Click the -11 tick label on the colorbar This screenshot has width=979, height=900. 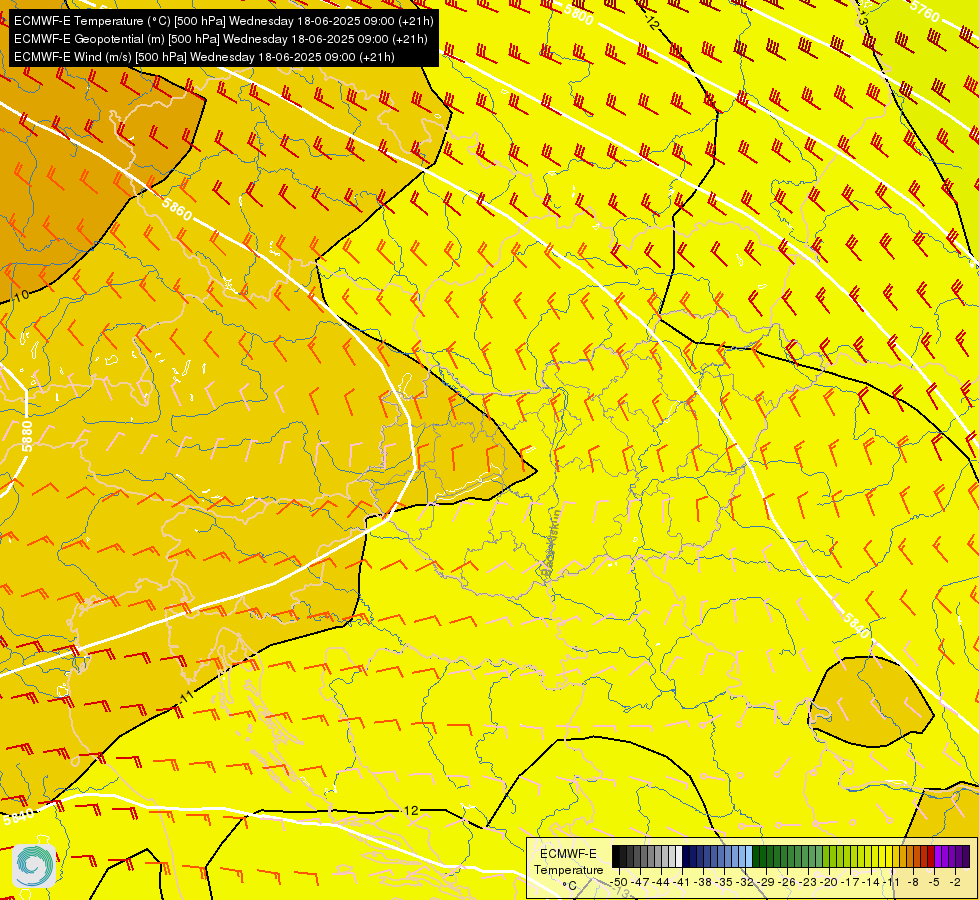[891, 882]
